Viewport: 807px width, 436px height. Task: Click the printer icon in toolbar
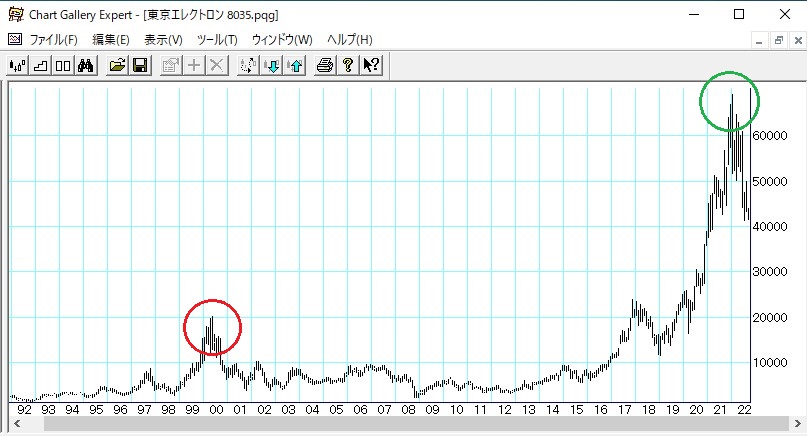324,66
